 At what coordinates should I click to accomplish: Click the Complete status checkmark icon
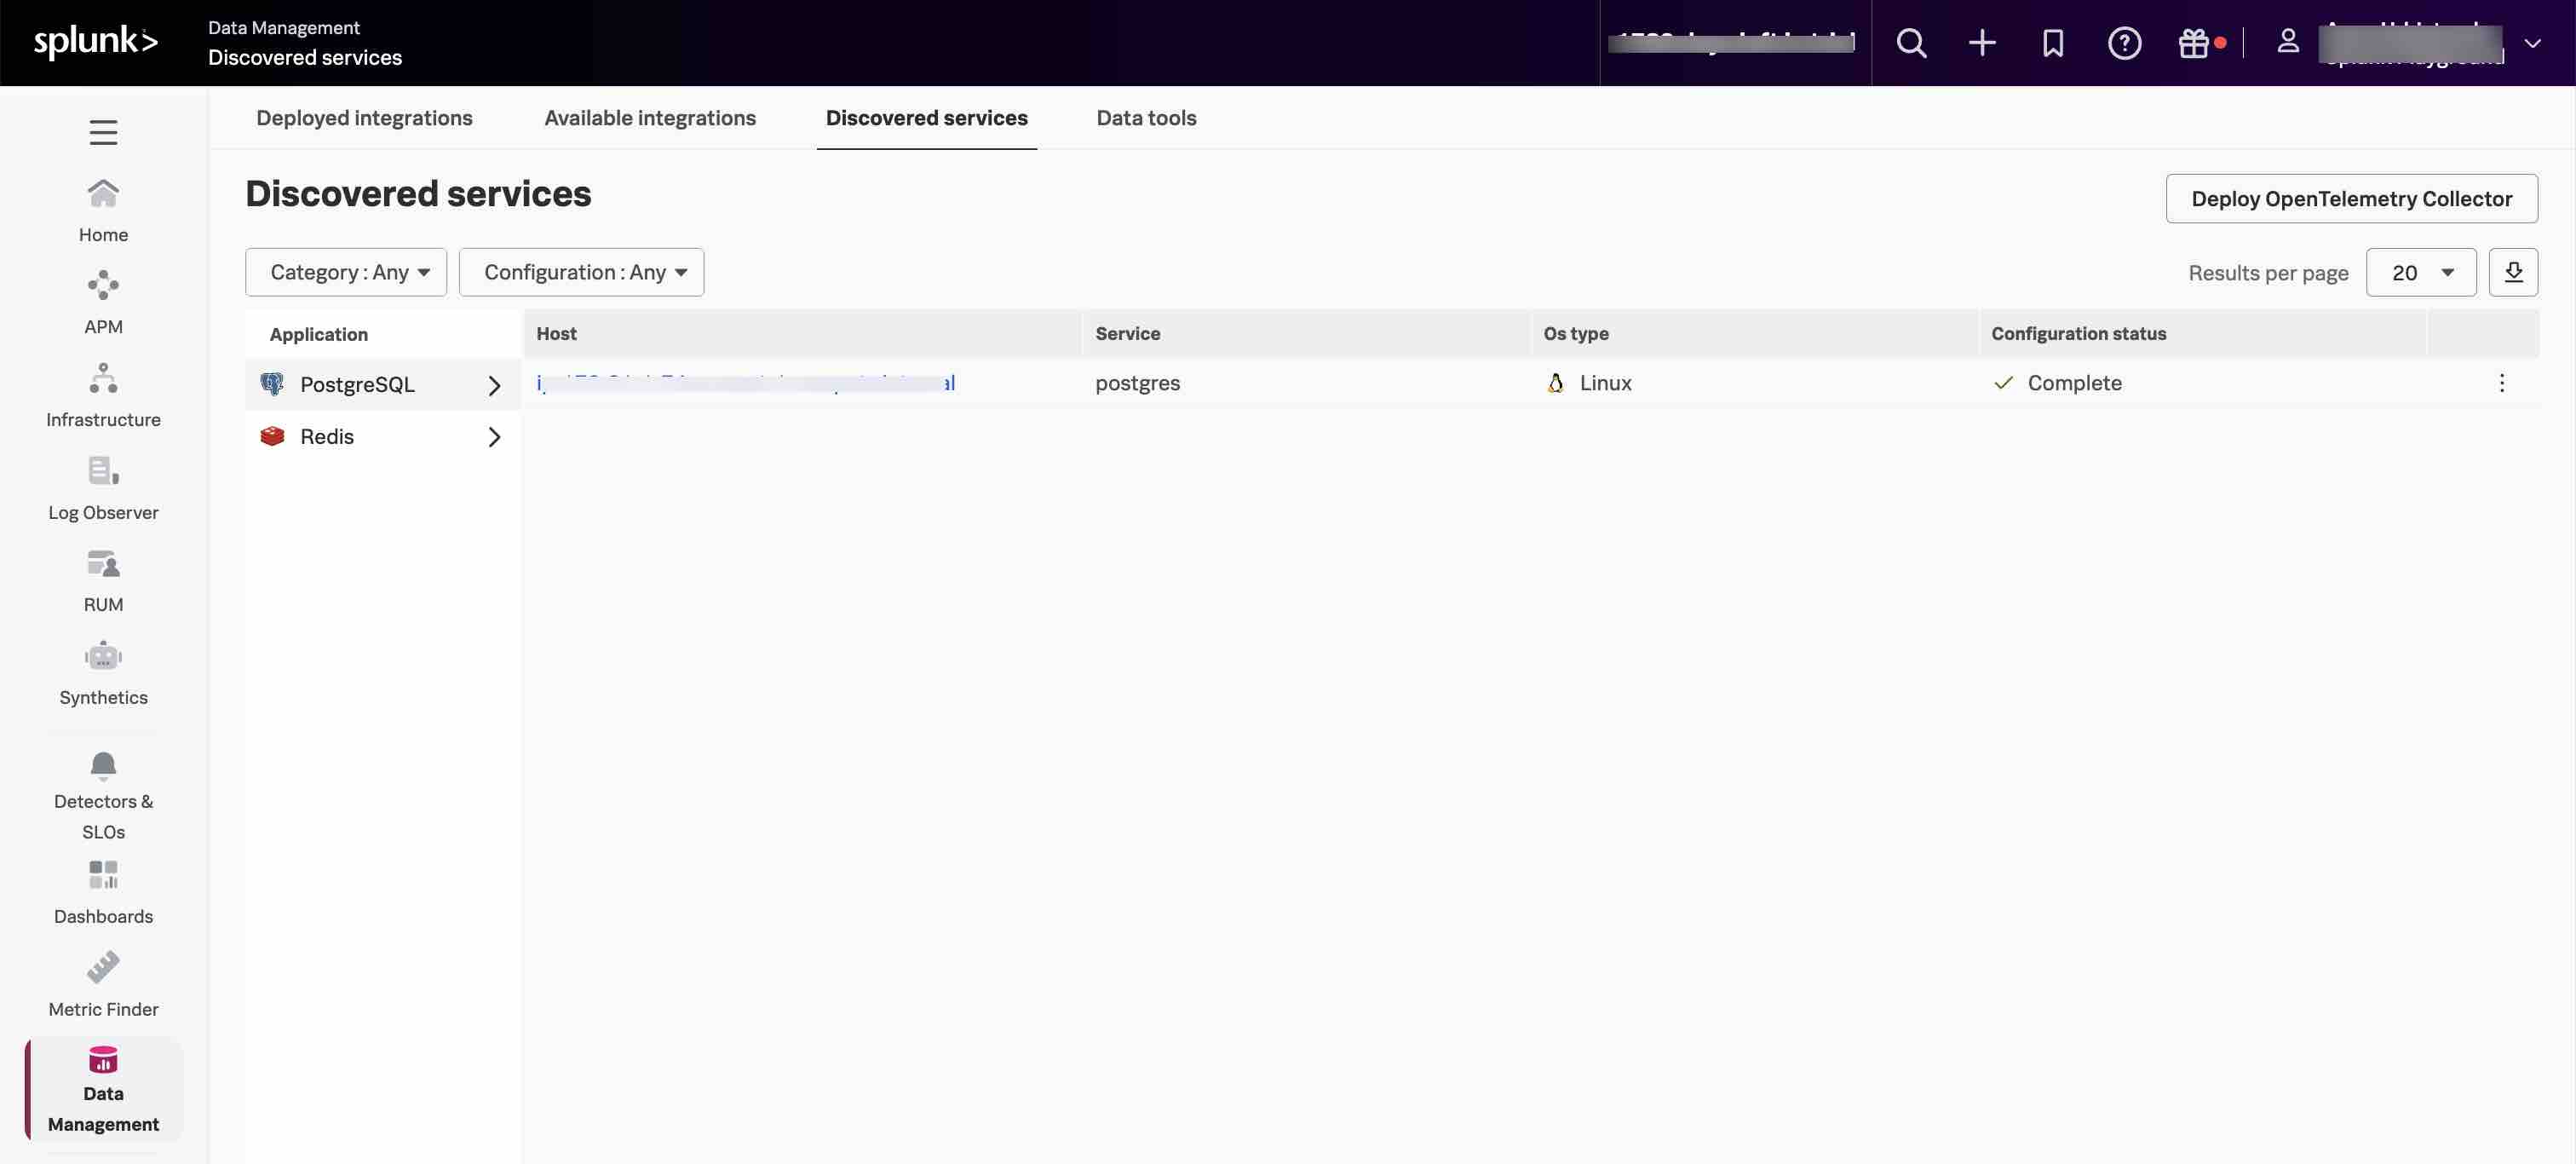tap(2003, 383)
